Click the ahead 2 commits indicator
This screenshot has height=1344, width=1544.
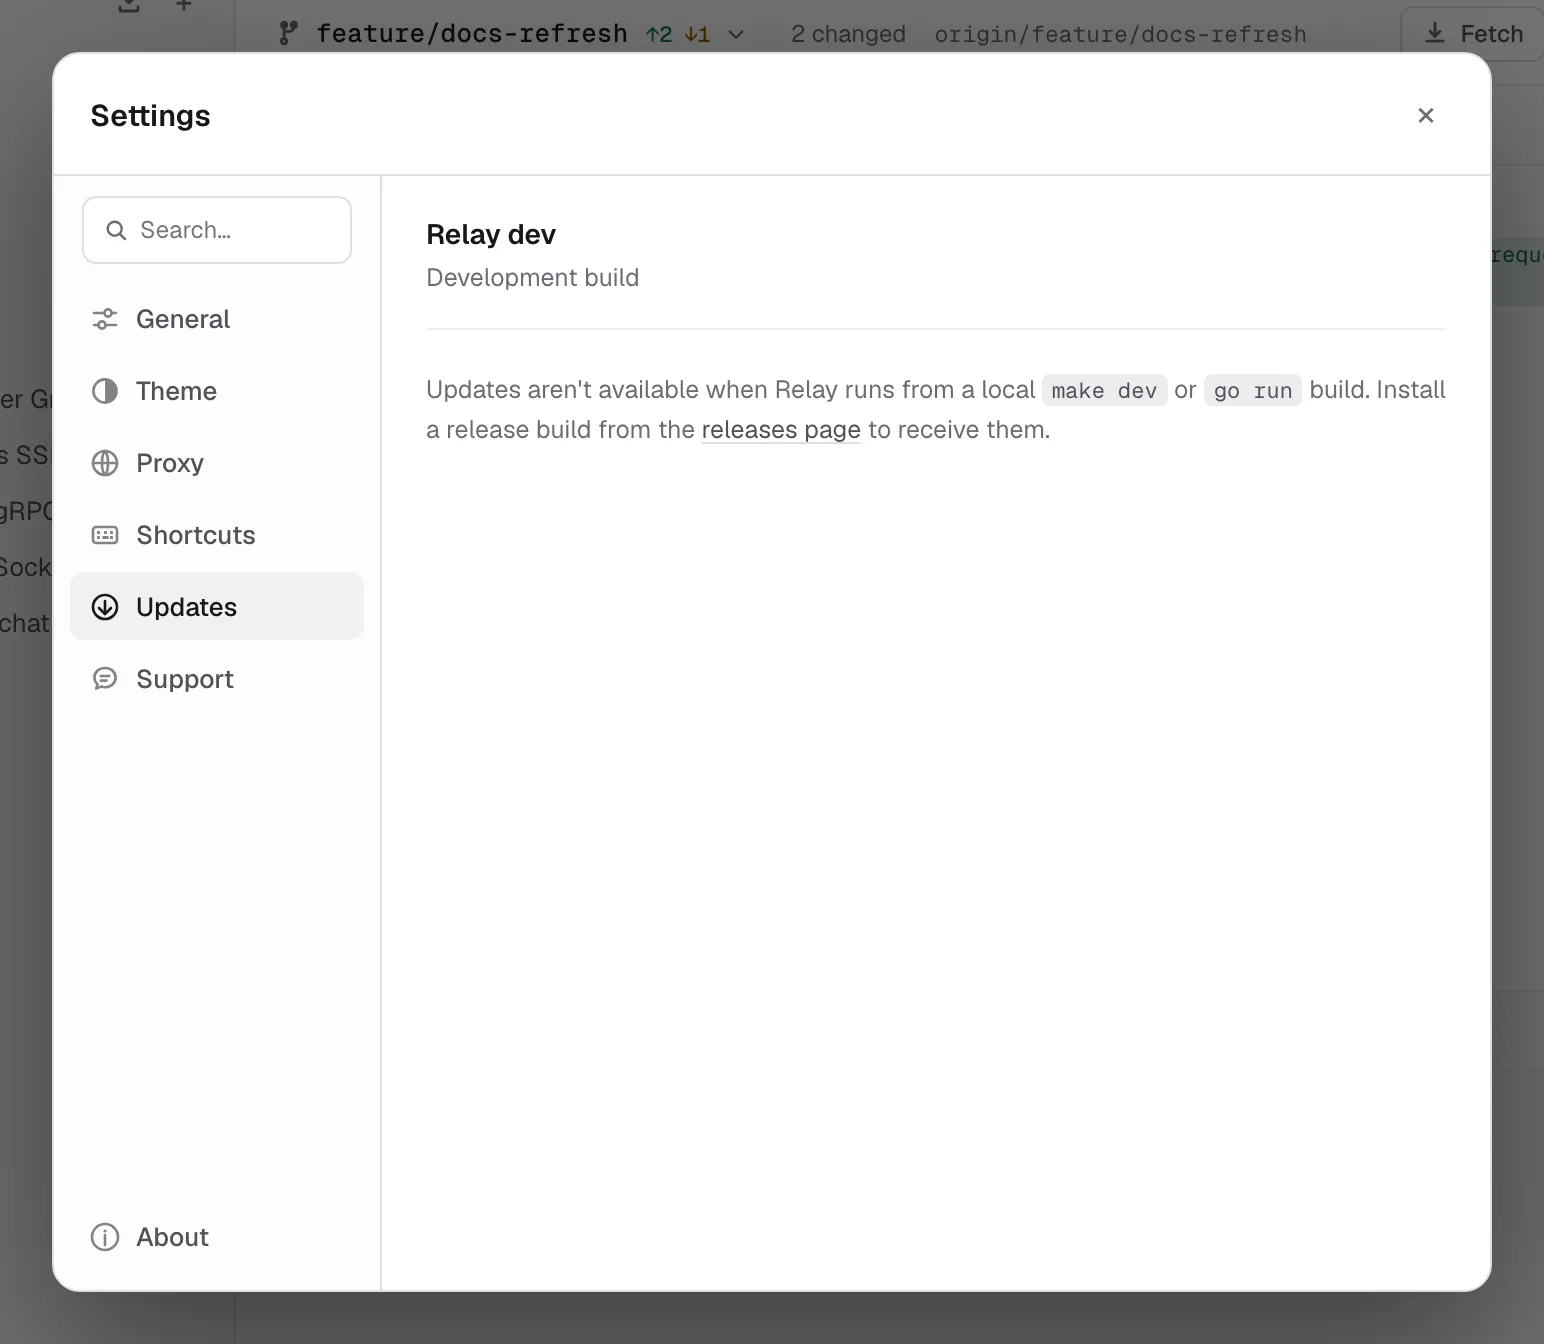click(659, 34)
